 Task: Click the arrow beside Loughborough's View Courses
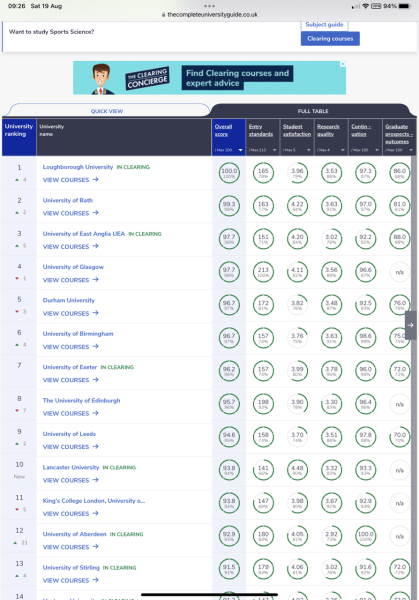click(x=95, y=179)
